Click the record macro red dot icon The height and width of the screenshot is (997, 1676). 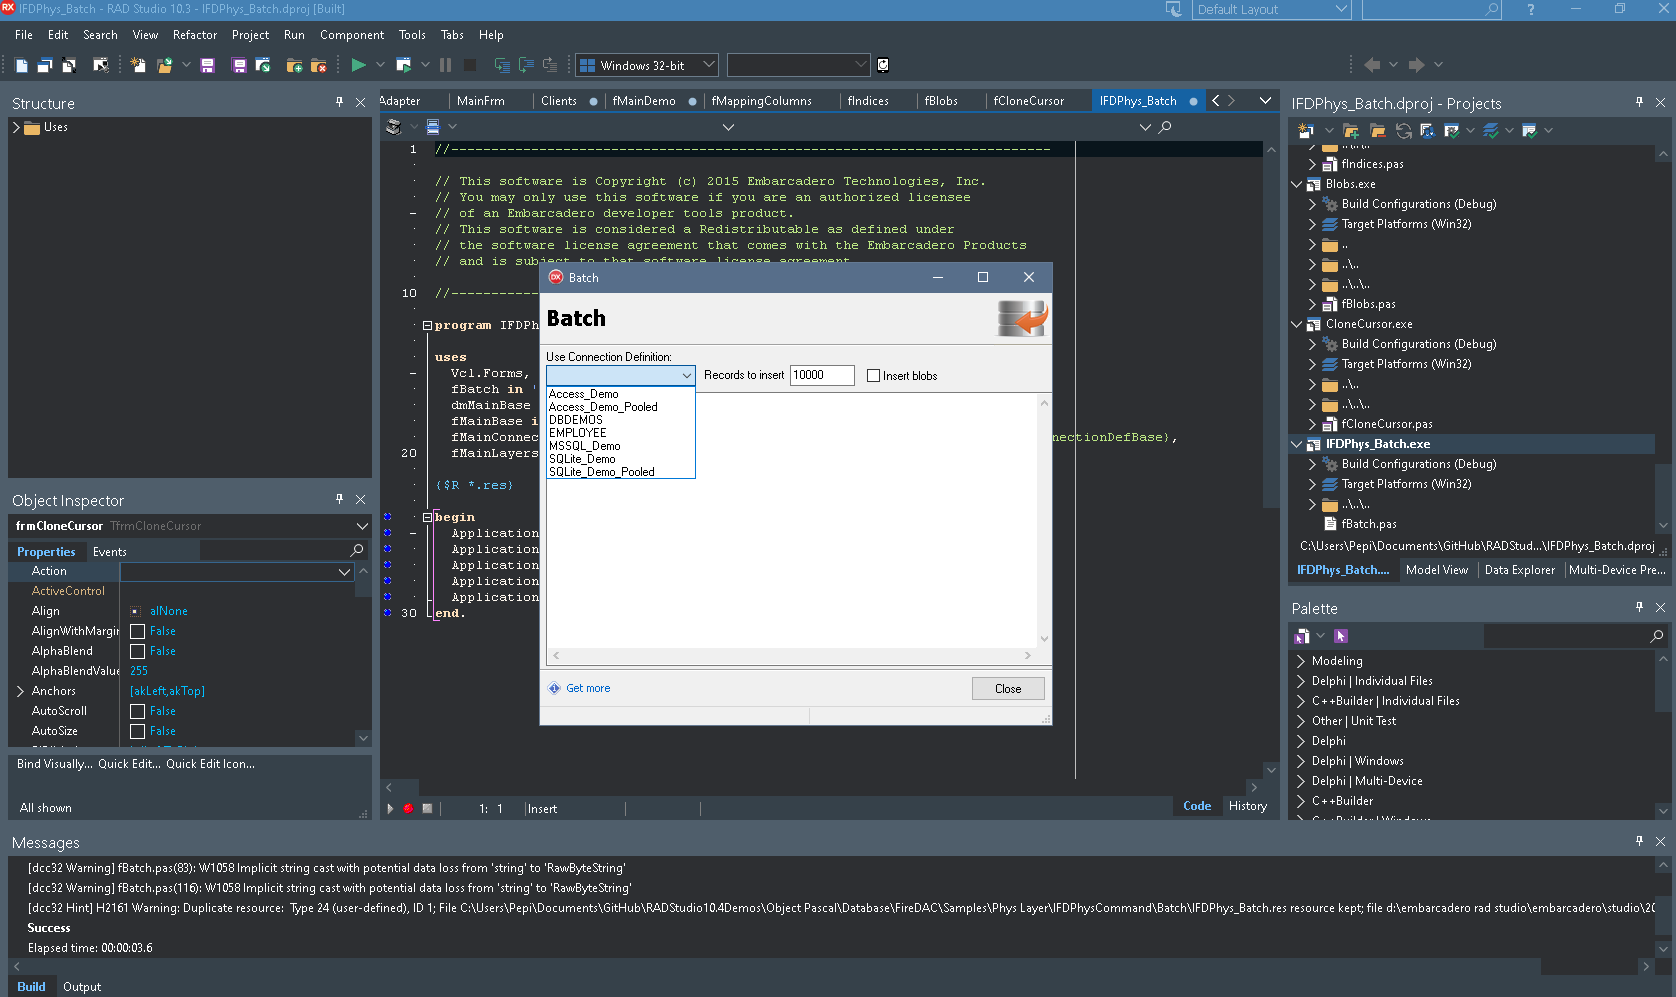(x=408, y=808)
